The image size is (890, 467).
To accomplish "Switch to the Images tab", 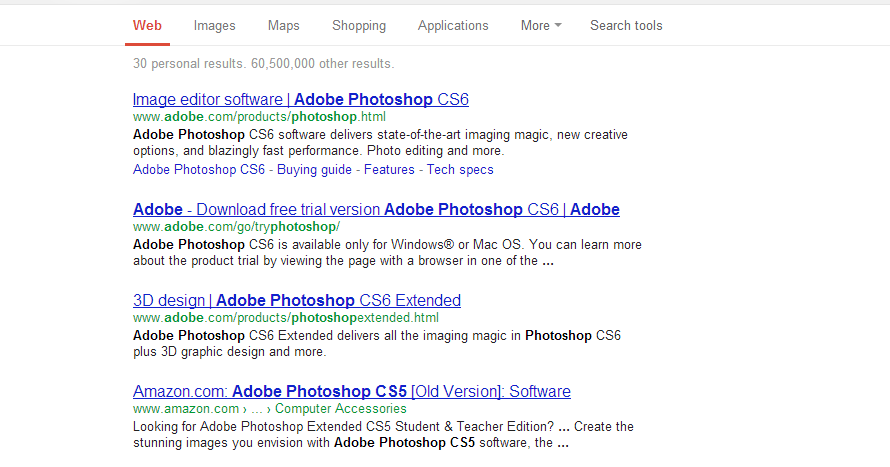I will pos(214,26).
